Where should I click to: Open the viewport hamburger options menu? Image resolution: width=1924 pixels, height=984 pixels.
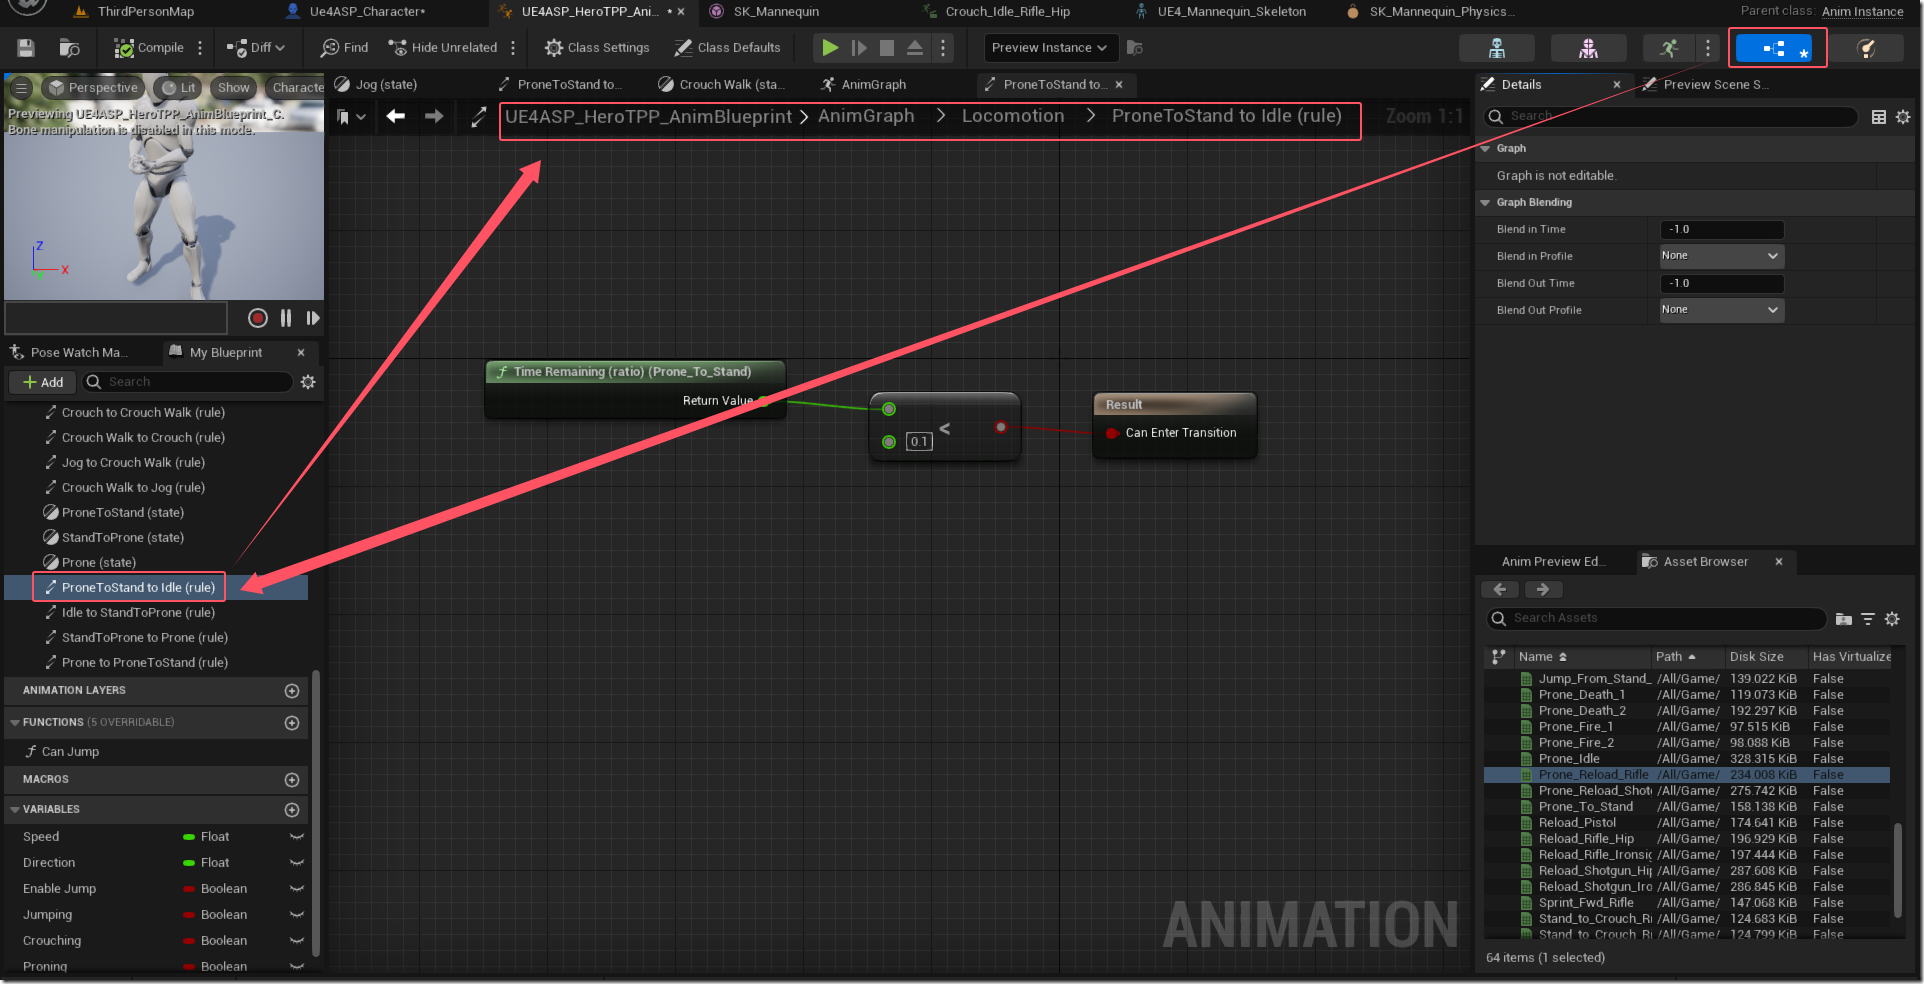20,88
